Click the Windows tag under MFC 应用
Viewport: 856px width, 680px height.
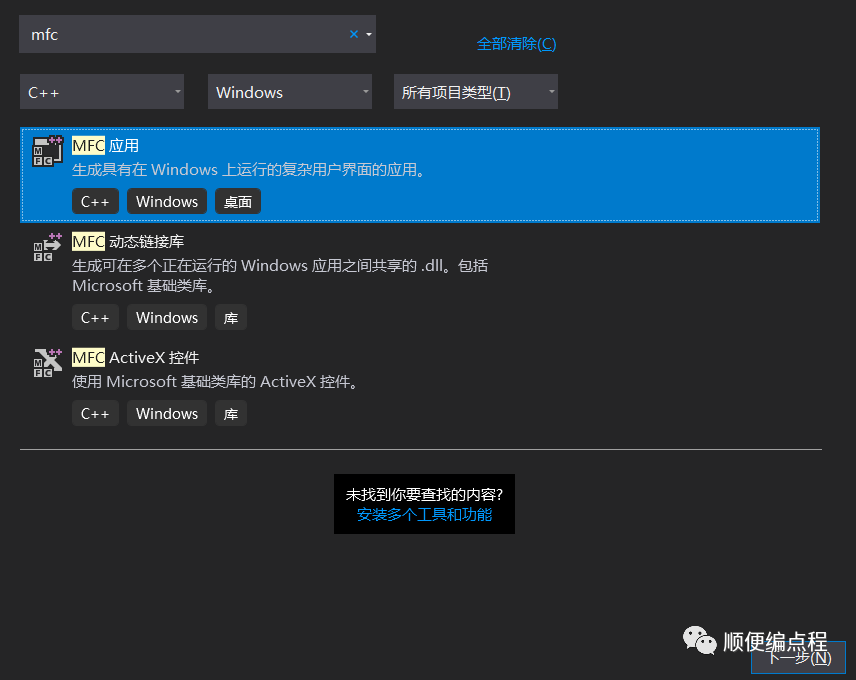pyautogui.click(x=167, y=201)
